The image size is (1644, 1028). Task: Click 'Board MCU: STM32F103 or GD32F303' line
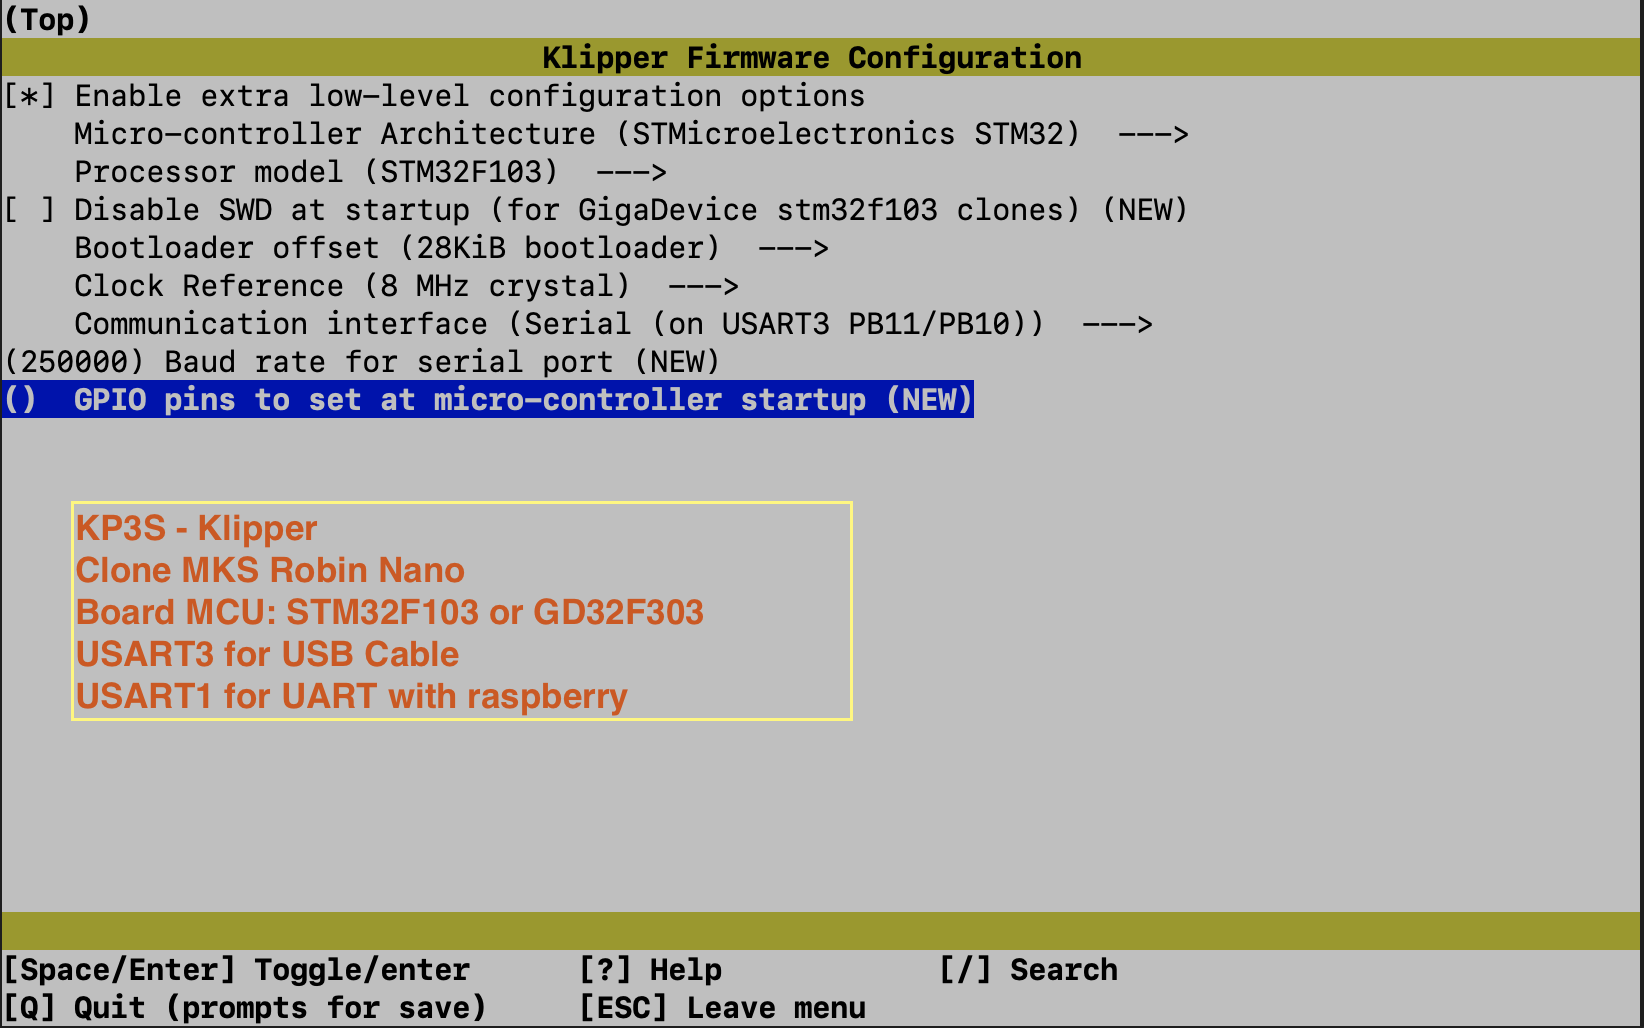pos(390,612)
